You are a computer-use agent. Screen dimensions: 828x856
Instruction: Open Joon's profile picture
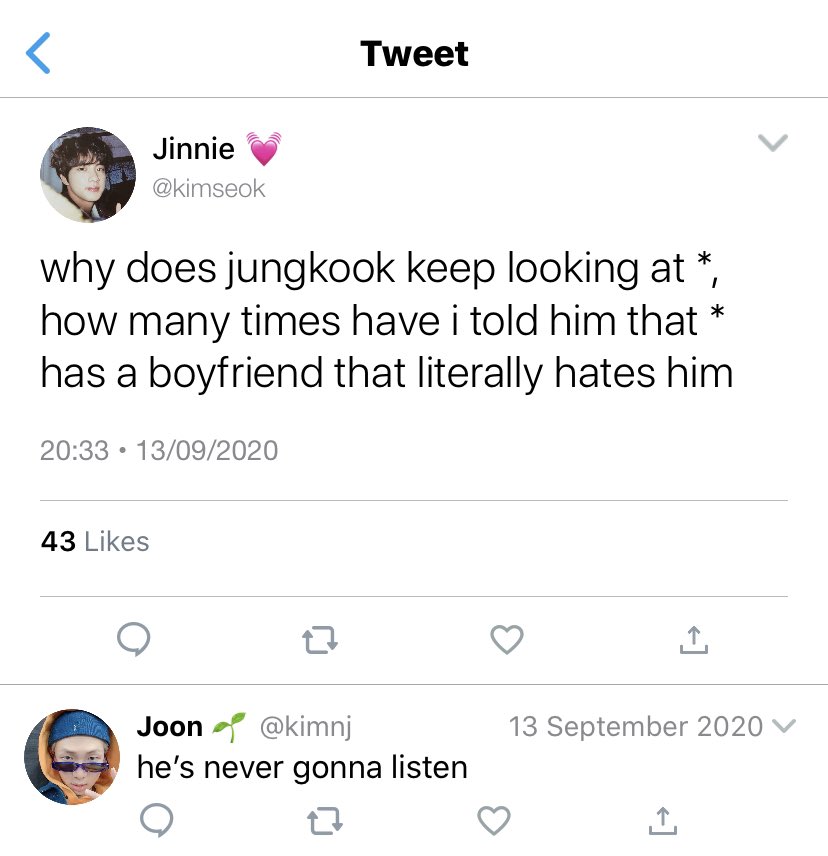tap(72, 757)
